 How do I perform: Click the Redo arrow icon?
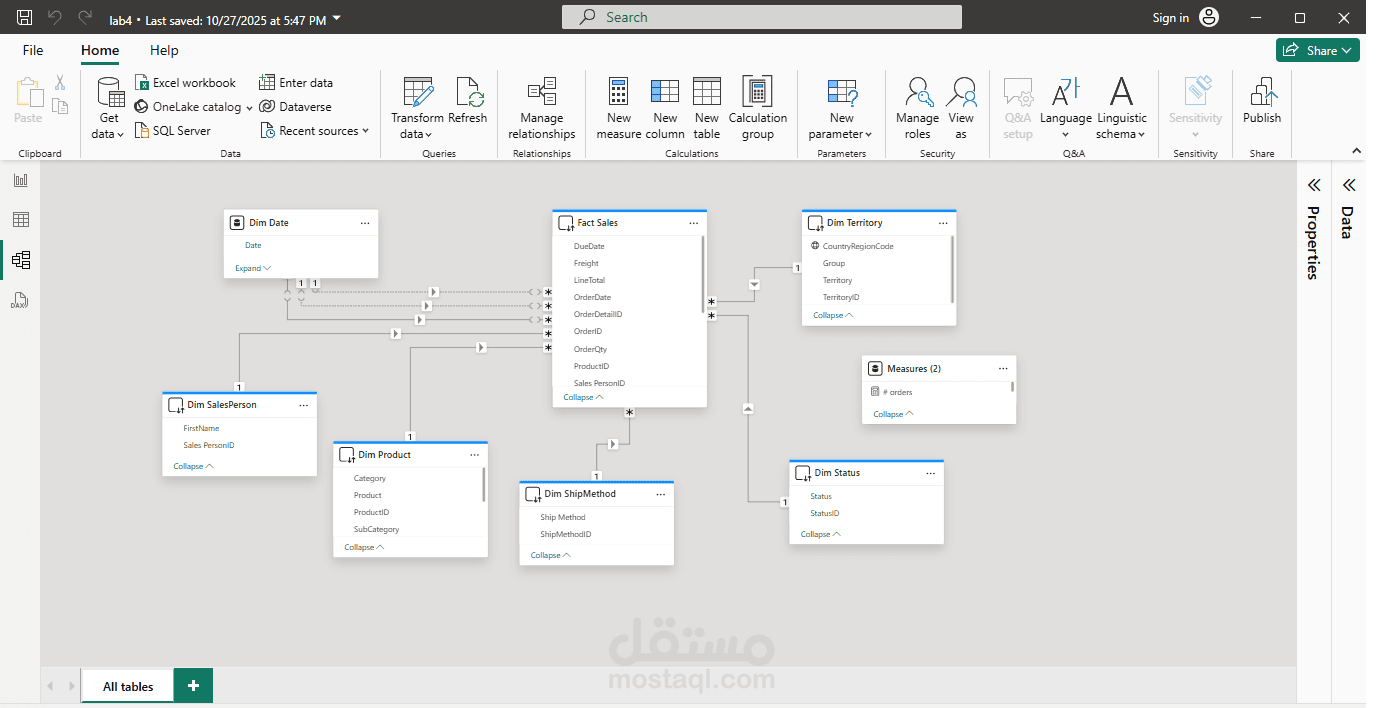(x=85, y=18)
